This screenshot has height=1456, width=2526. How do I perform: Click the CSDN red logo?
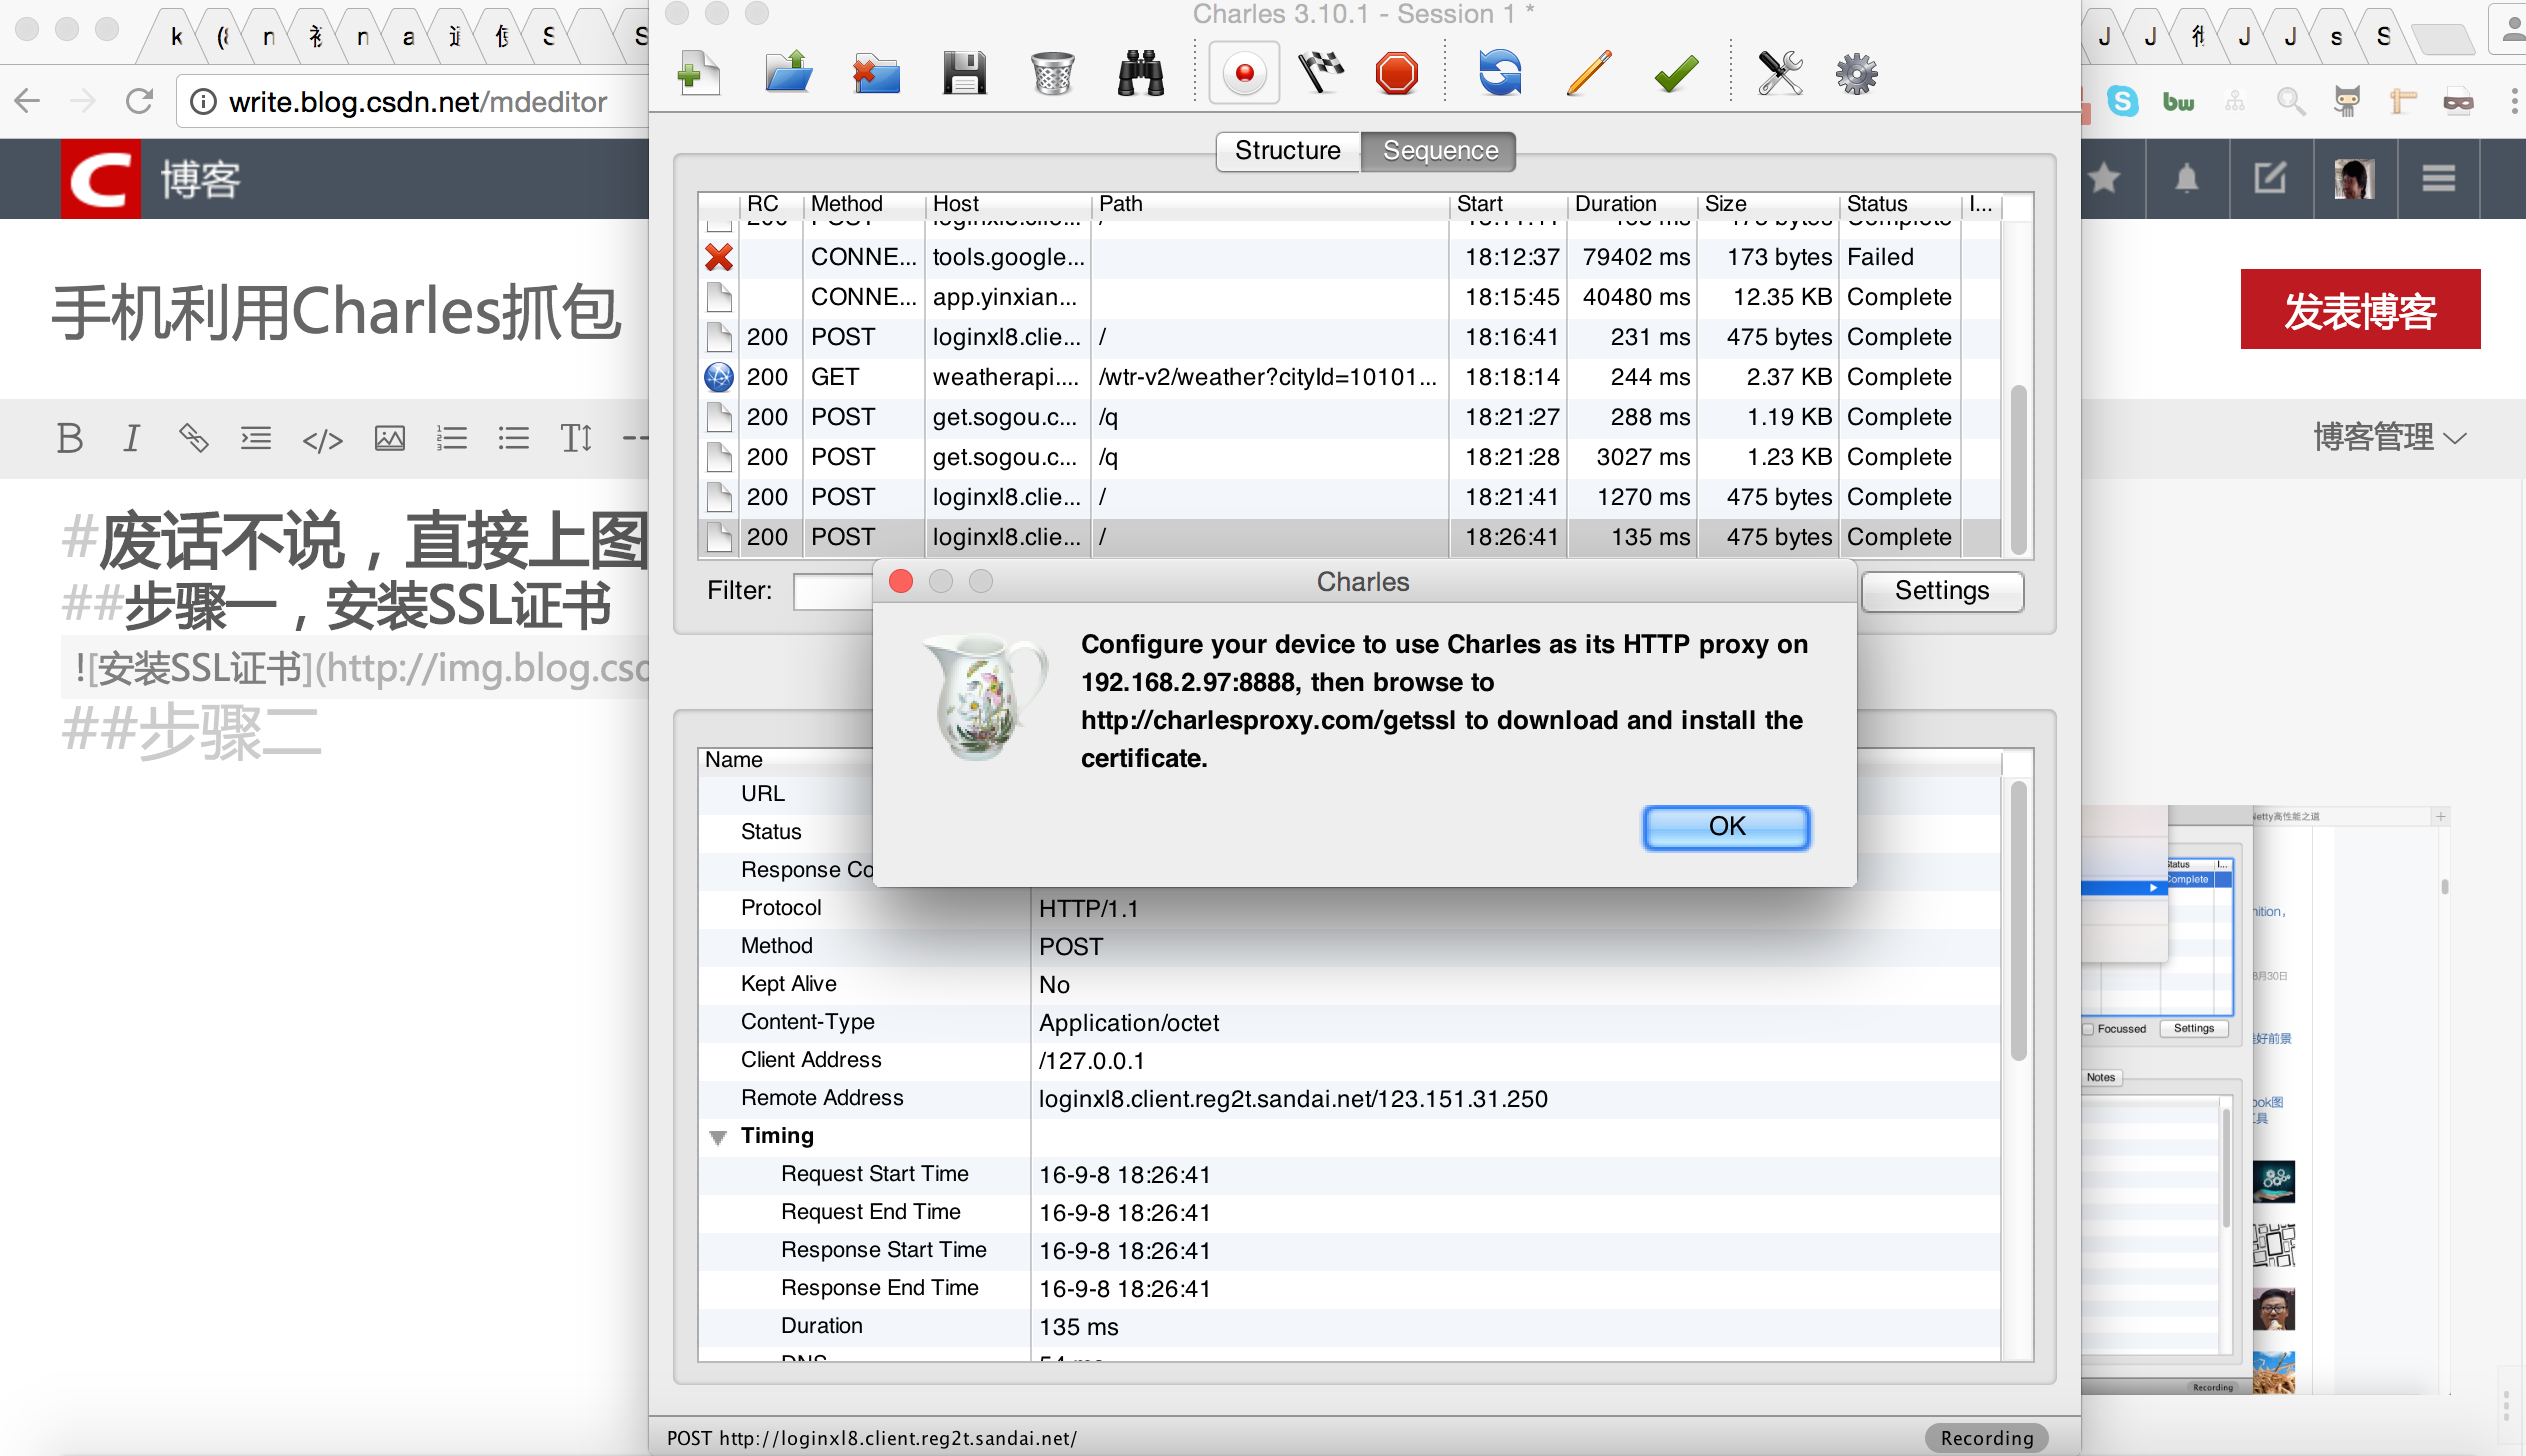click(x=101, y=179)
